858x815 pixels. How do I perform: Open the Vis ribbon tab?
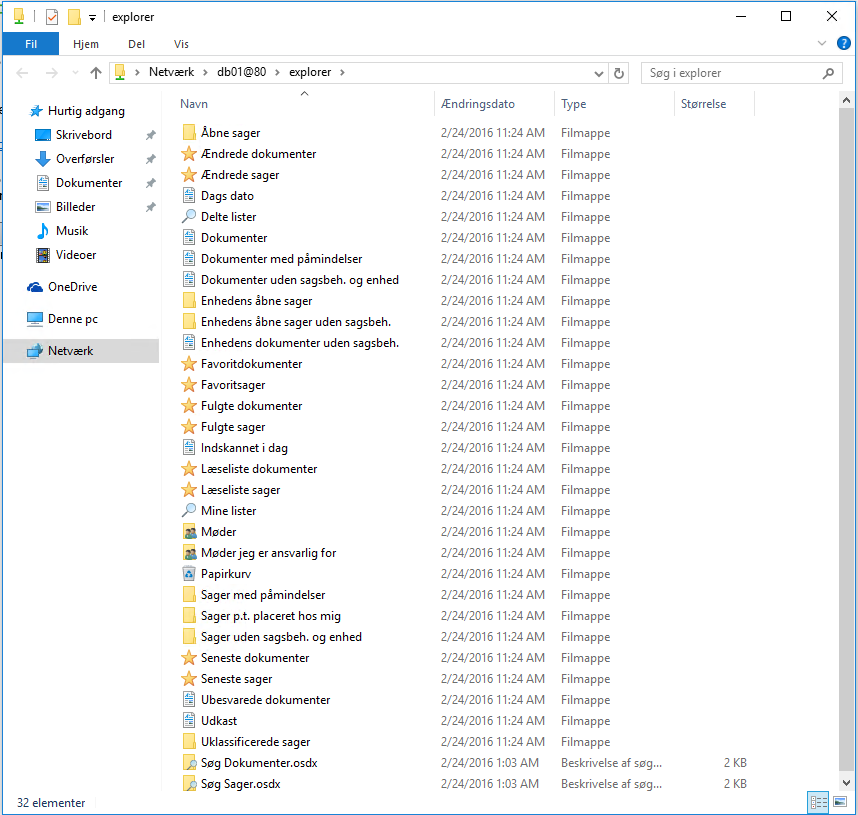pyautogui.click(x=181, y=44)
